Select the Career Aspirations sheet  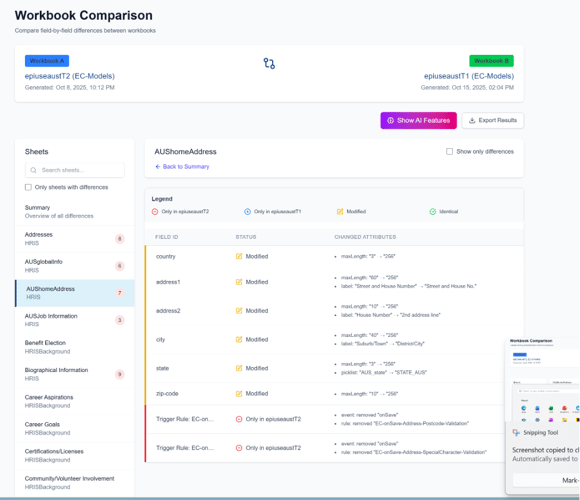pos(75,401)
